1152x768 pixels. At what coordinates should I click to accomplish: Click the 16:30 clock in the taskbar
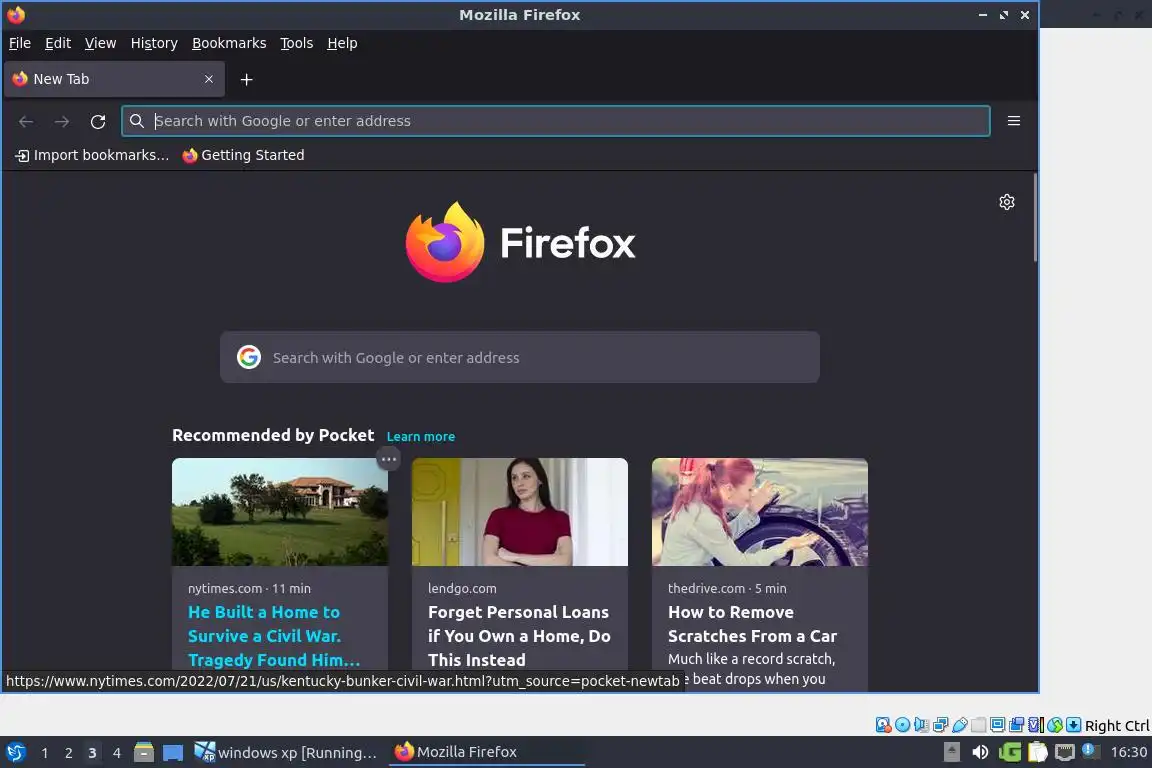[1128, 752]
